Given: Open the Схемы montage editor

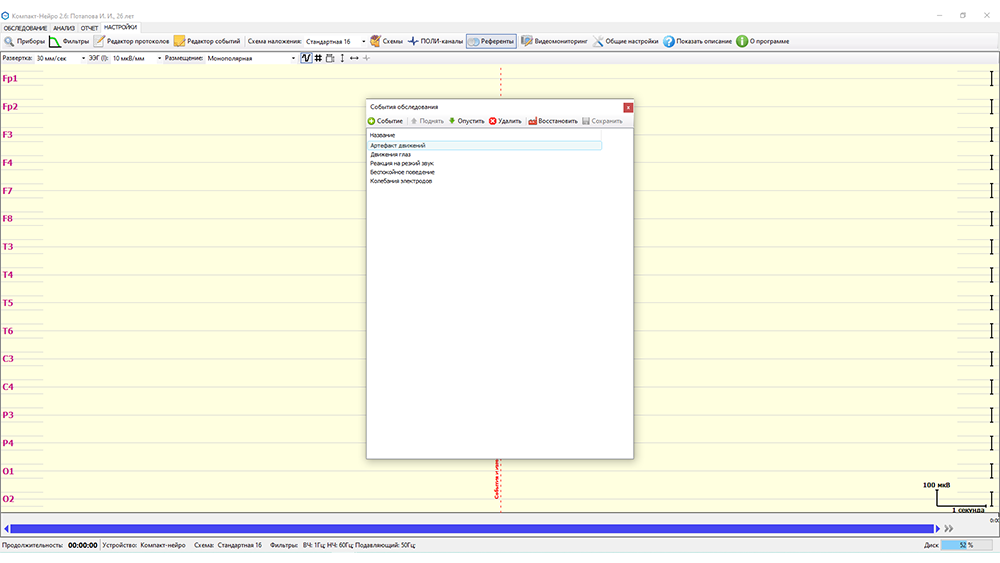Looking at the screenshot, I should (386, 41).
